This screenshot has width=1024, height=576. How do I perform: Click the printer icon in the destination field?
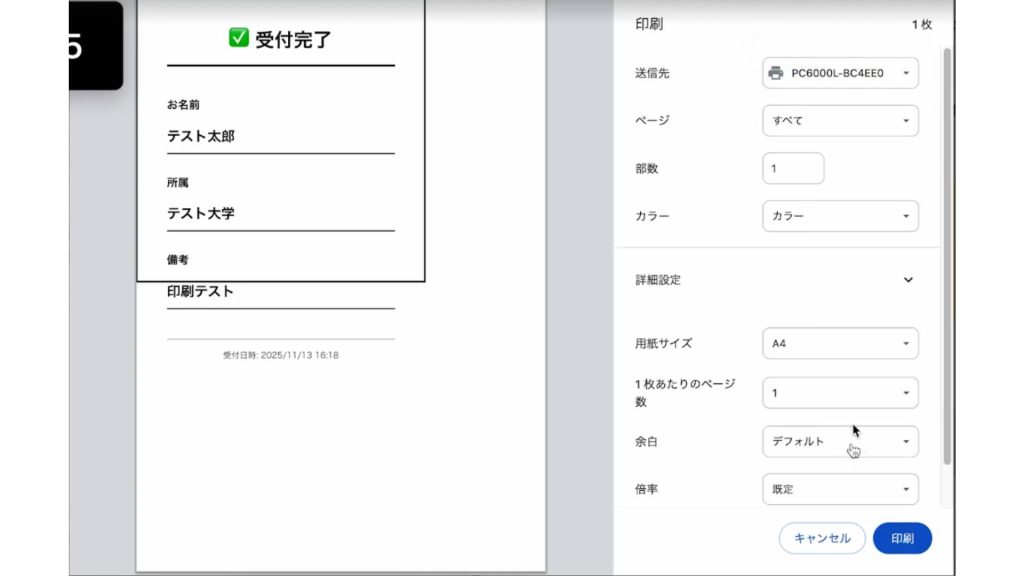(x=775, y=73)
